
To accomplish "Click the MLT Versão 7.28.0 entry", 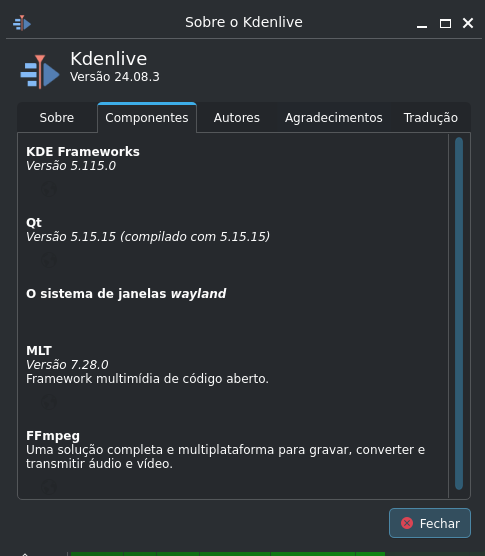I will tap(67, 365).
